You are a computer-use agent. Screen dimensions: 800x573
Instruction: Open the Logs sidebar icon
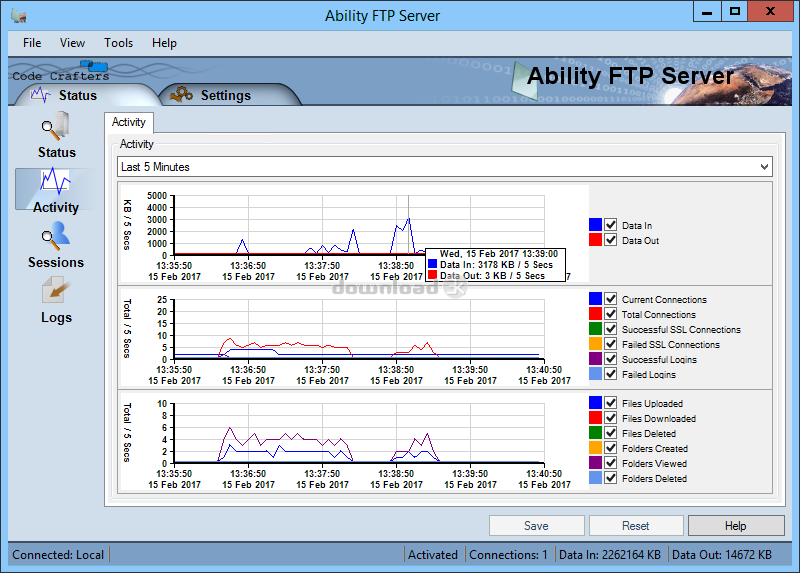(56, 301)
